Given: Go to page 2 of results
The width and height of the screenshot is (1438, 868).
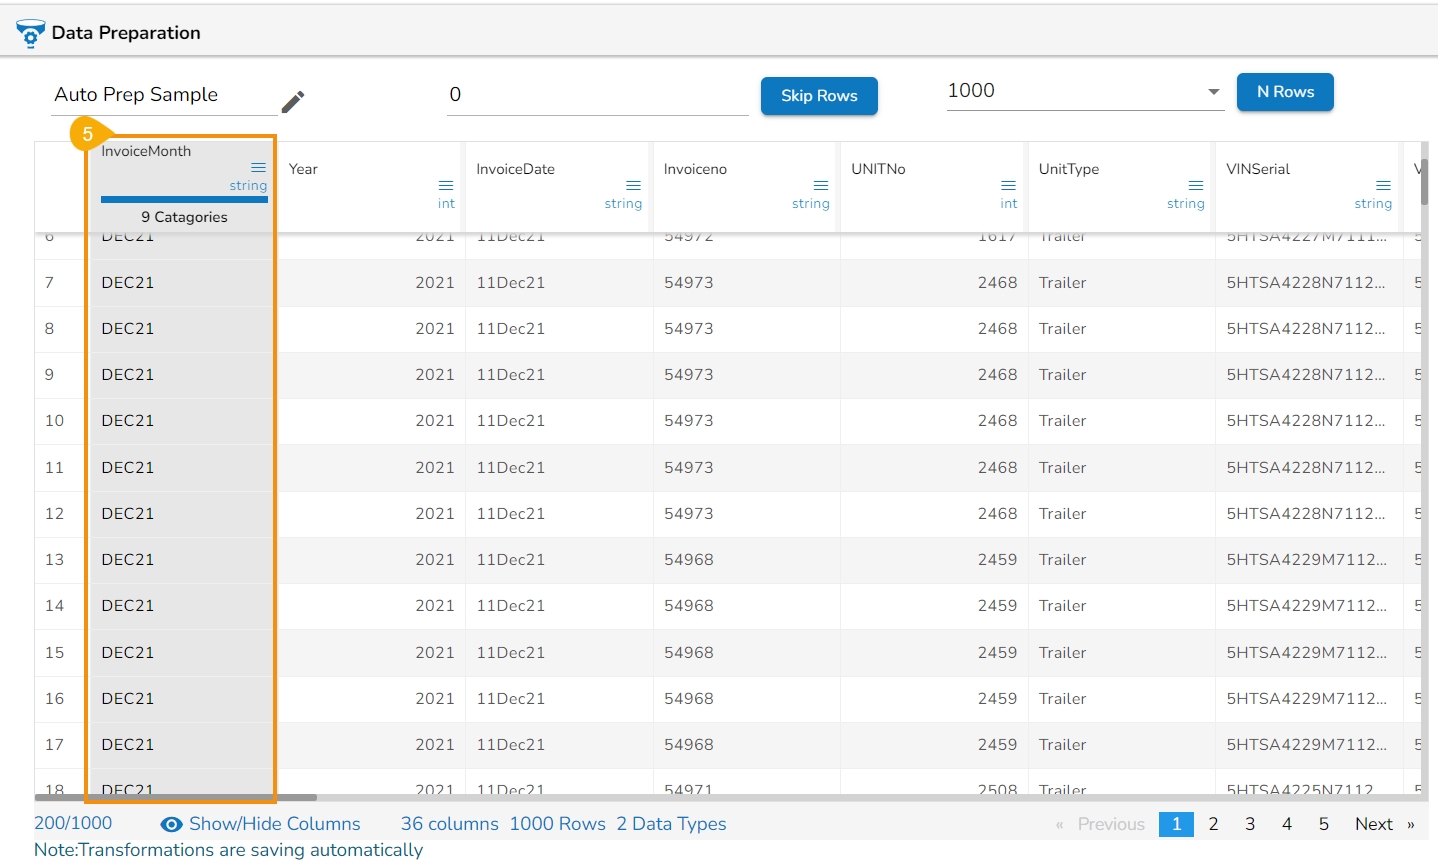Looking at the screenshot, I should click(x=1213, y=824).
